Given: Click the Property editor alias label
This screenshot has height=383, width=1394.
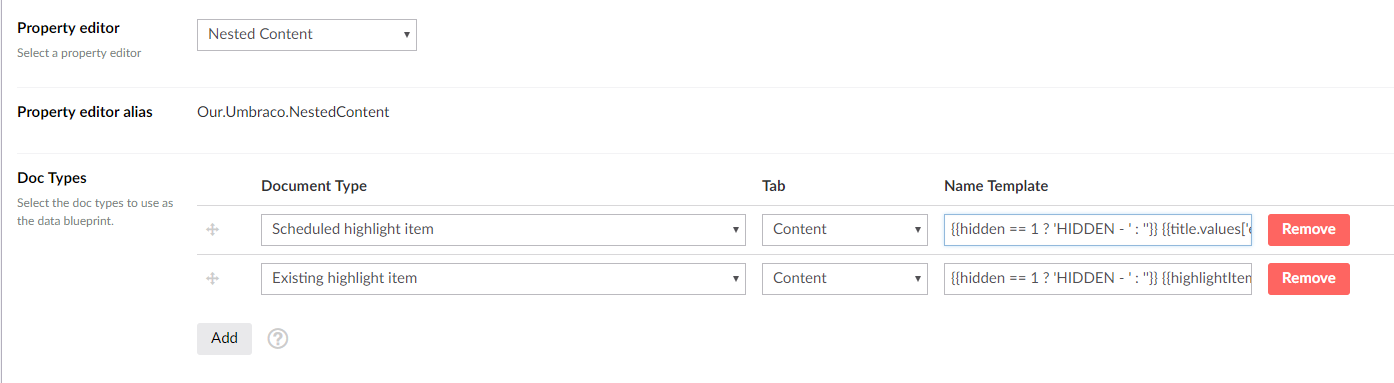Looking at the screenshot, I should [x=85, y=112].
